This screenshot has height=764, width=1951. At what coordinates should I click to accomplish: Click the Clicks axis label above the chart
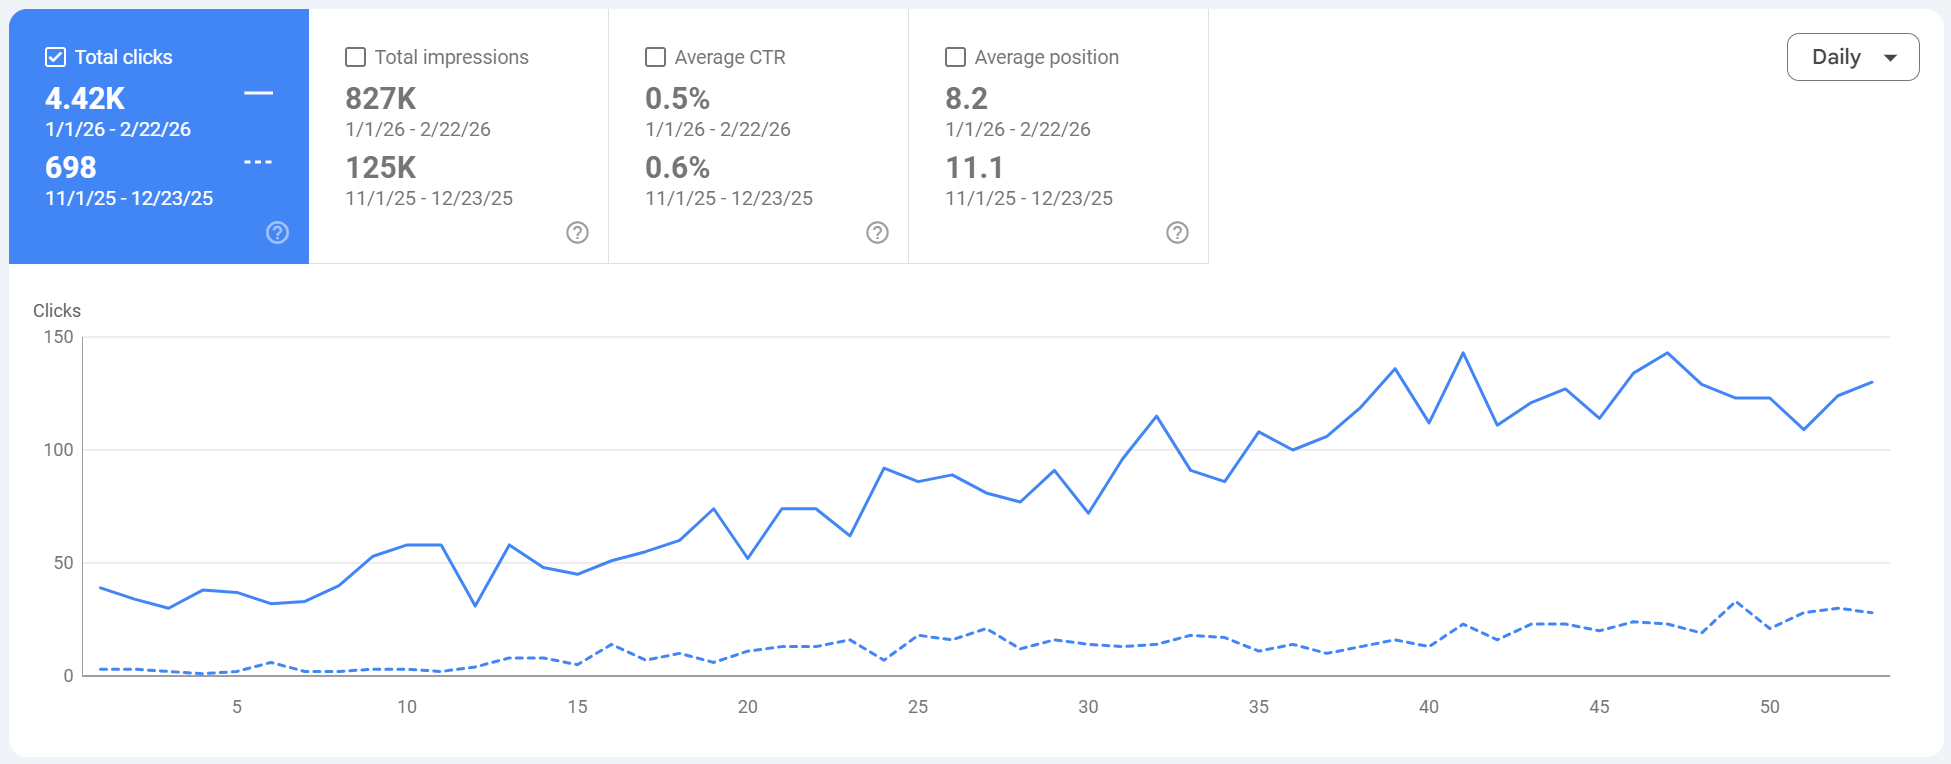pyautogui.click(x=56, y=311)
